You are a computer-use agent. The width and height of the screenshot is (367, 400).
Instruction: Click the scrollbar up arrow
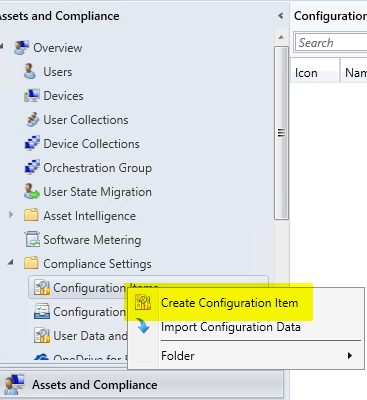(281, 37)
